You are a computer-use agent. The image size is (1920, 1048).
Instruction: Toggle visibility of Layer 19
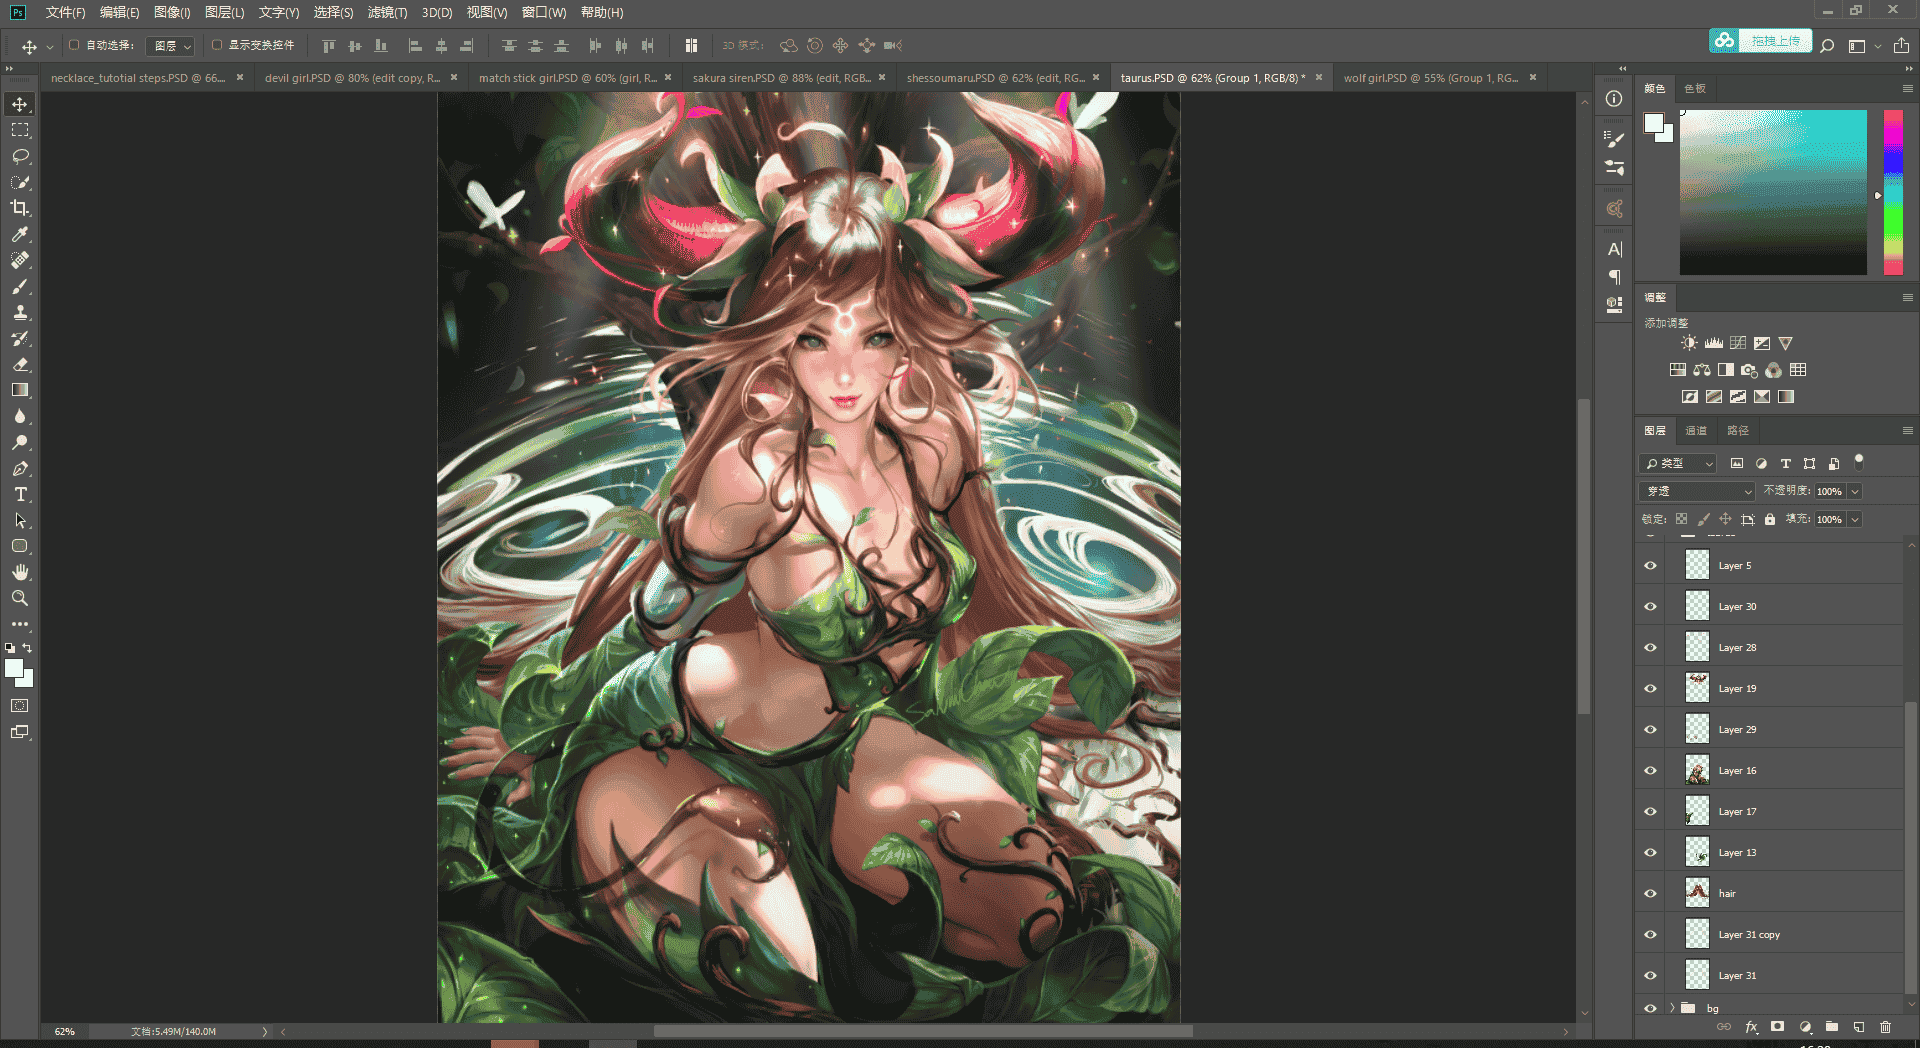pos(1650,689)
